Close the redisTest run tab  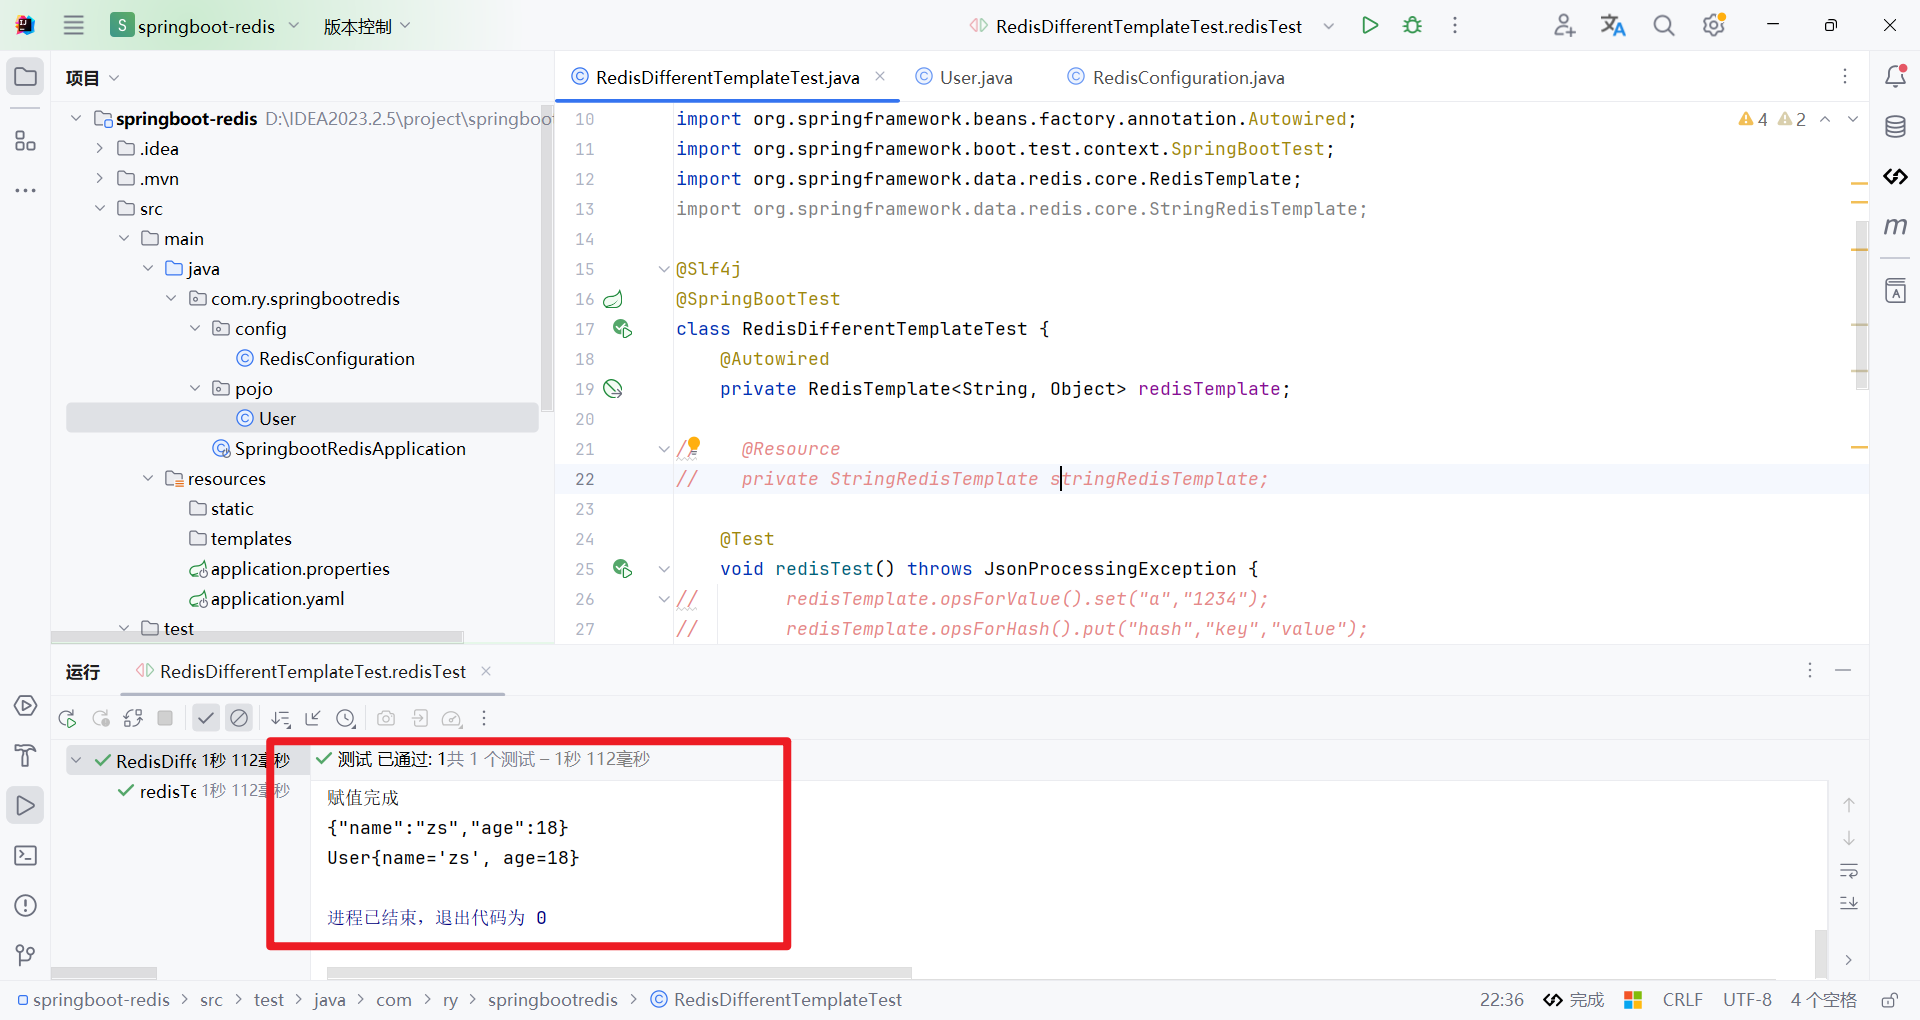point(486,671)
